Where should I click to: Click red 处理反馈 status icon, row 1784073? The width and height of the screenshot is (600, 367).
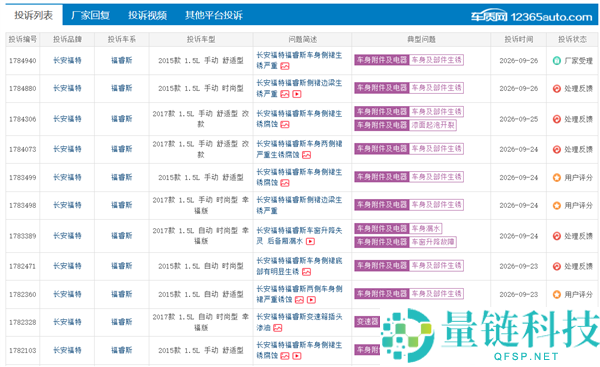click(557, 149)
